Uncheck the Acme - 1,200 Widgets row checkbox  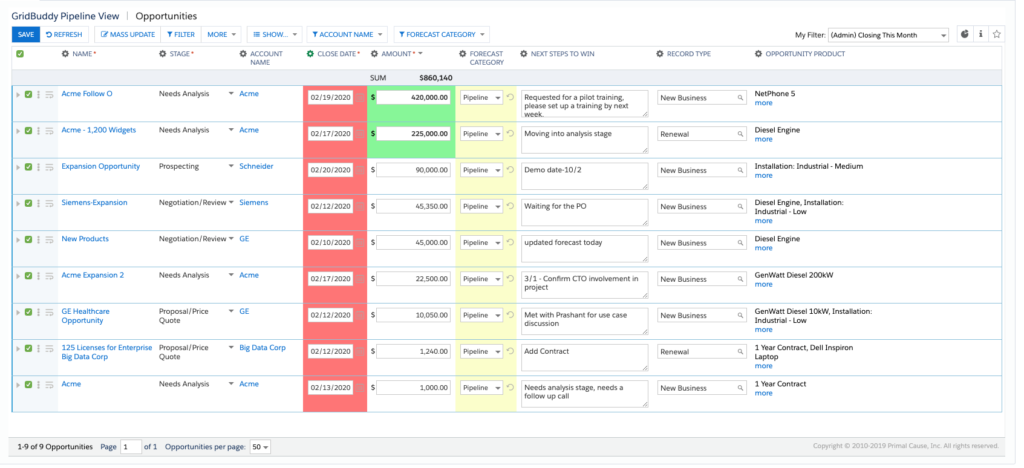[x=28, y=131]
